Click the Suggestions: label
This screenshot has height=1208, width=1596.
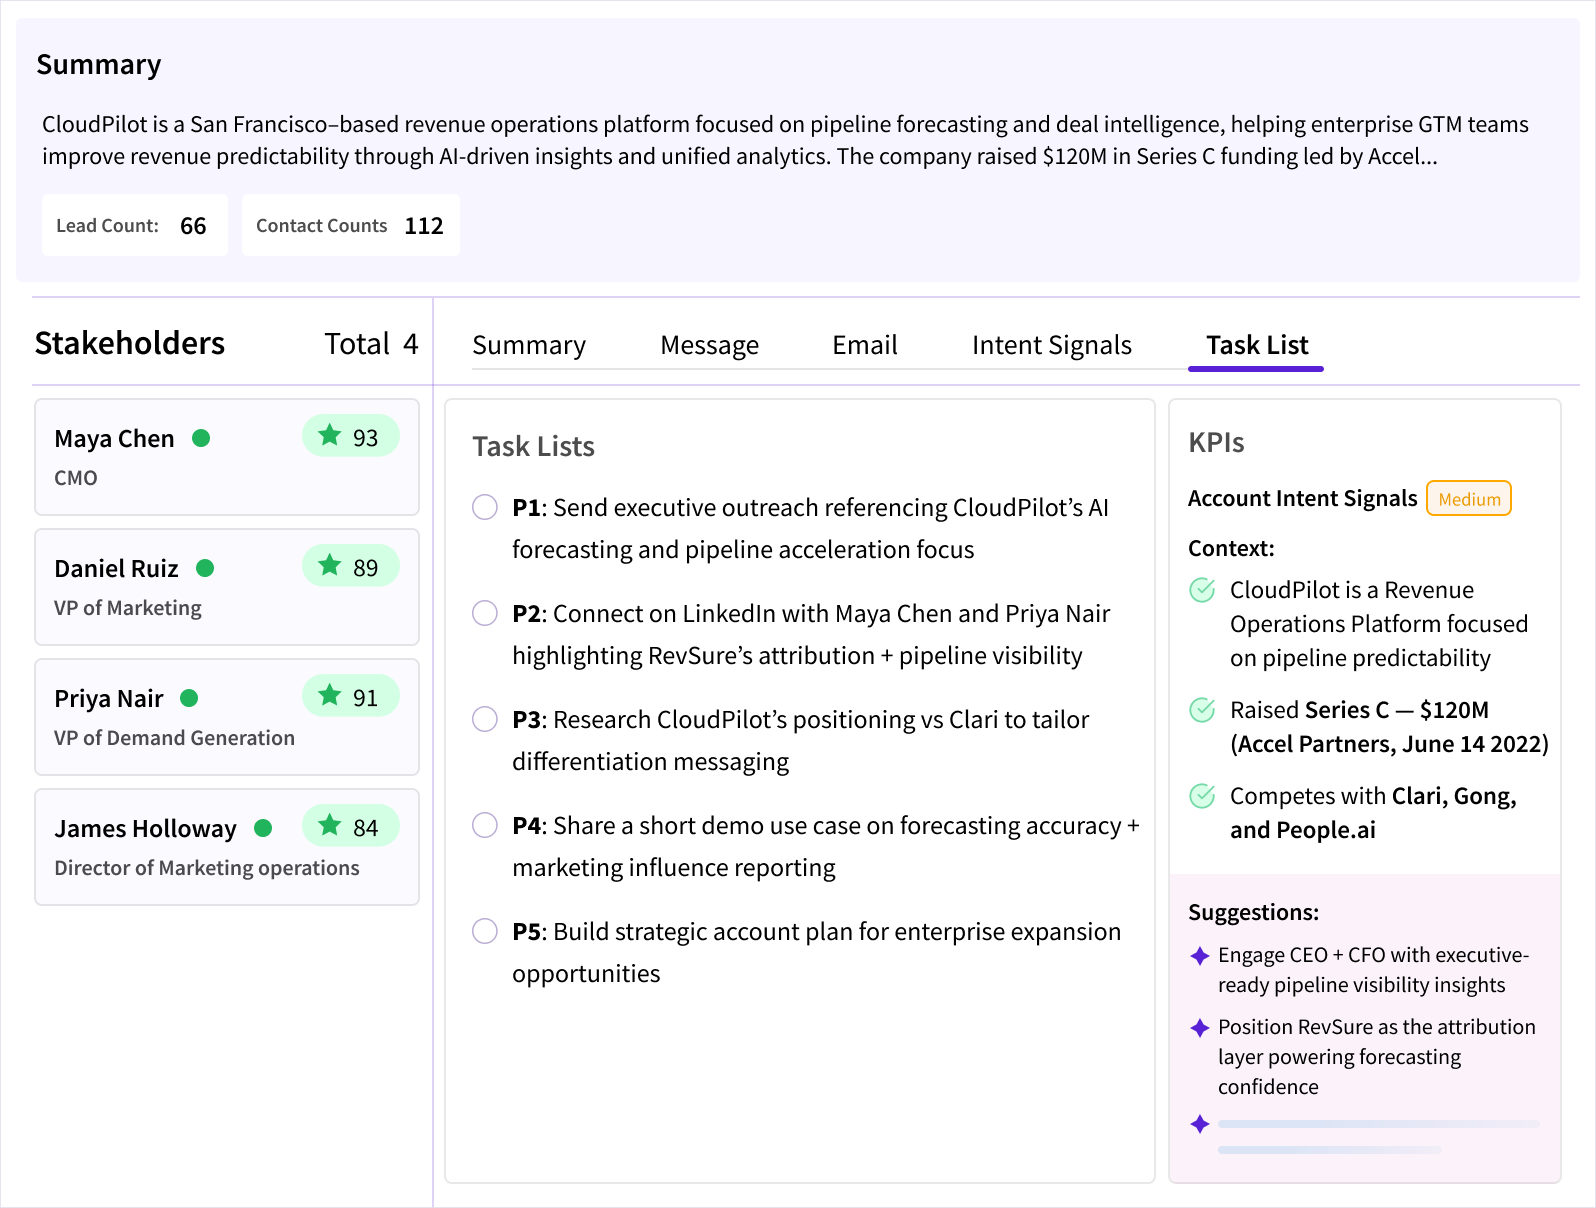(1253, 912)
